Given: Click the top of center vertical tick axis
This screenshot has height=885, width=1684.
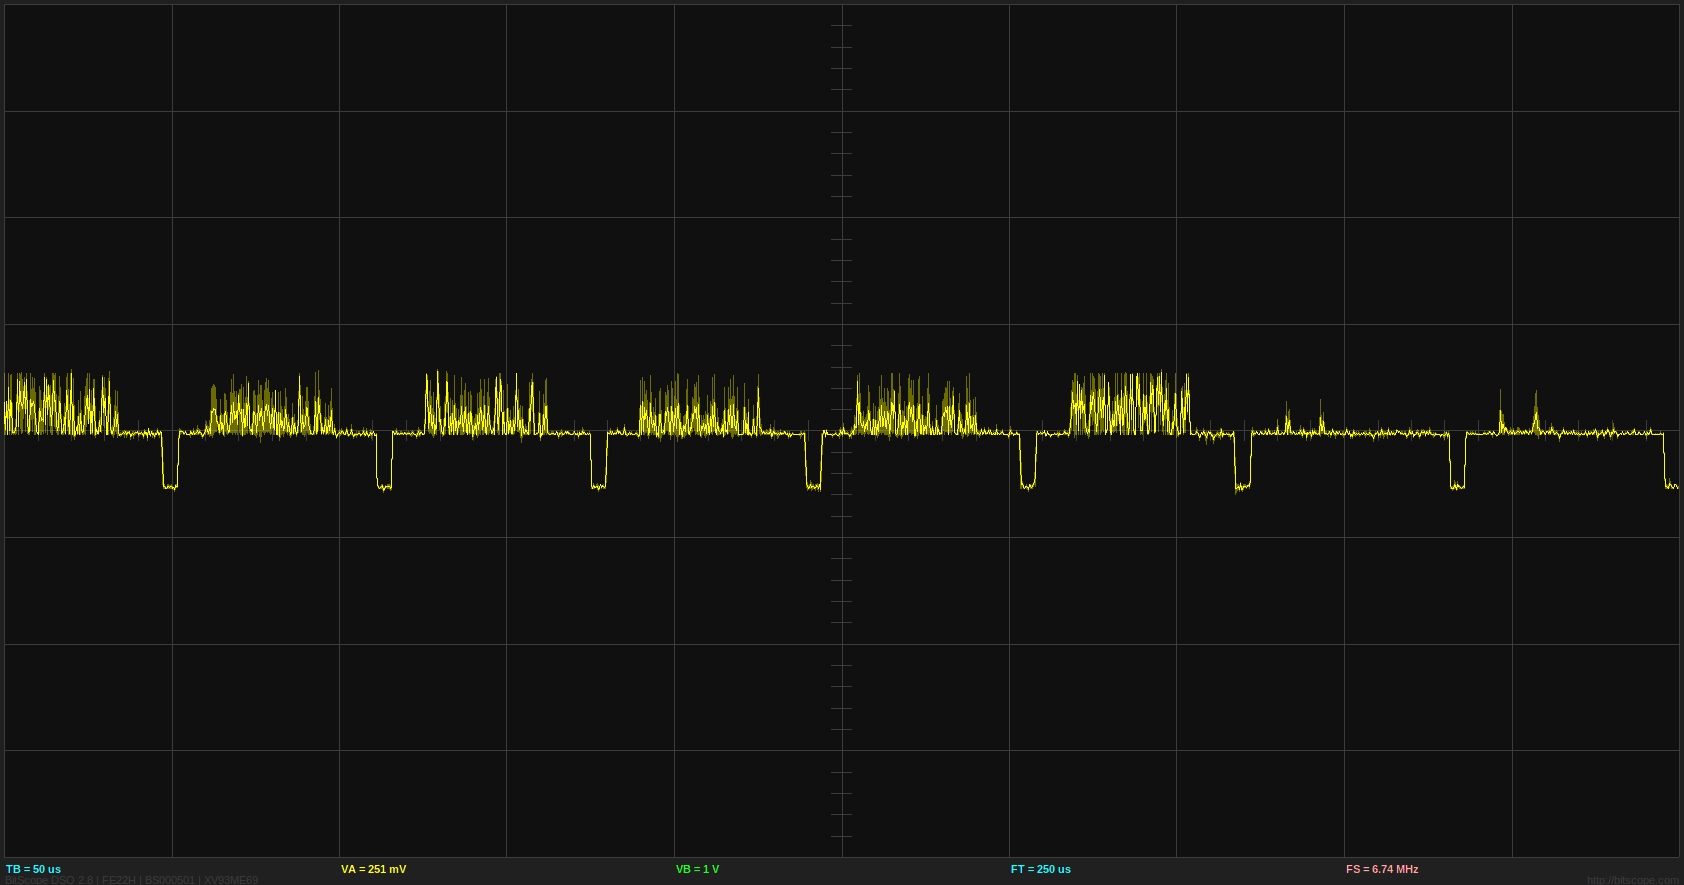Looking at the screenshot, I should [x=841, y=25].
